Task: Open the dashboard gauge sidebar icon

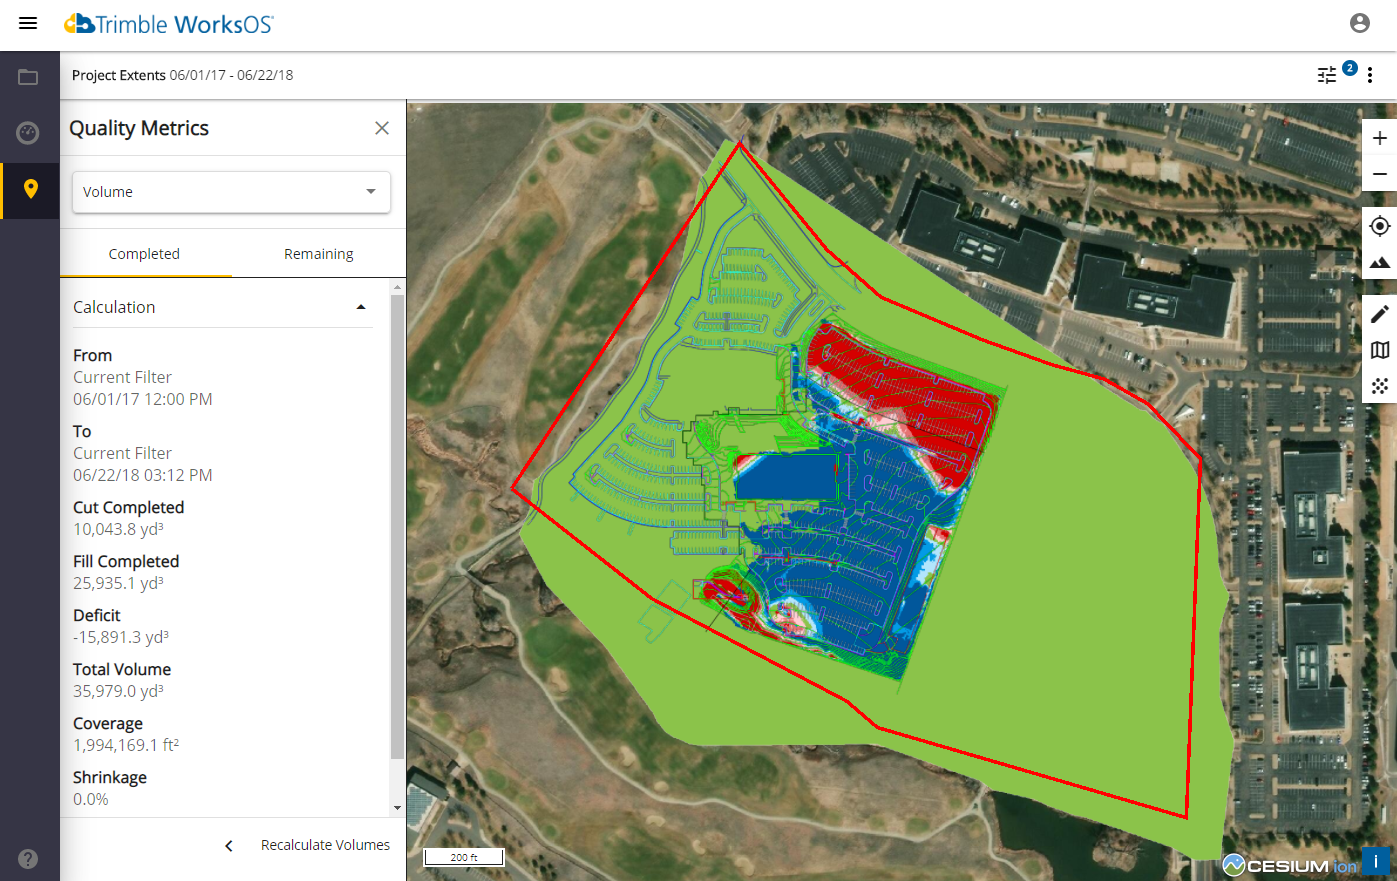Action: pyautogui.click(x=28, y=132)
